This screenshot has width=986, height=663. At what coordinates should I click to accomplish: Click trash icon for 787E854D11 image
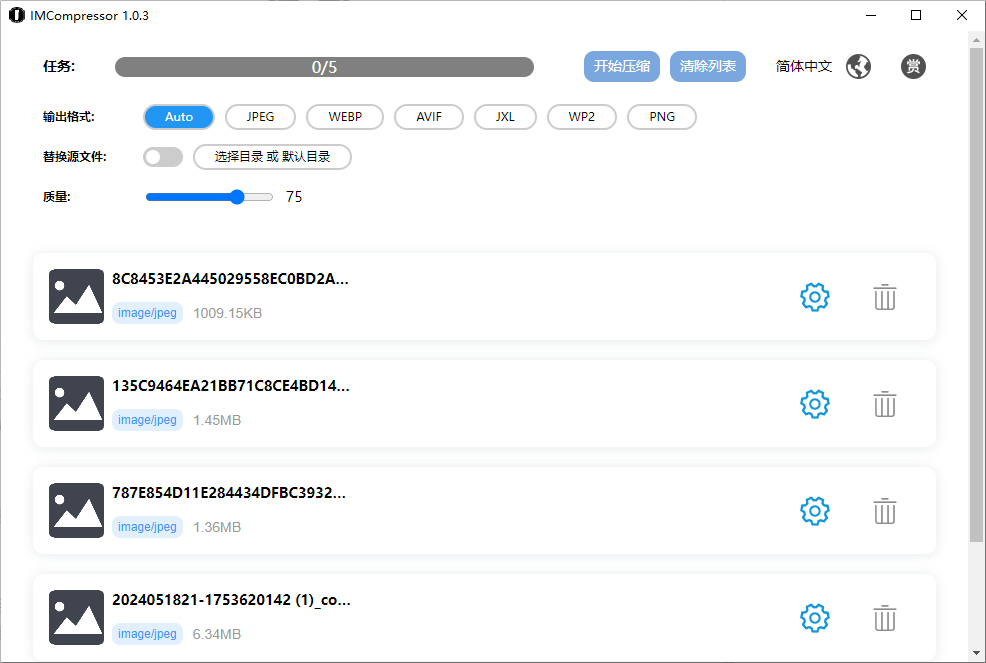(x=884, y=511)
